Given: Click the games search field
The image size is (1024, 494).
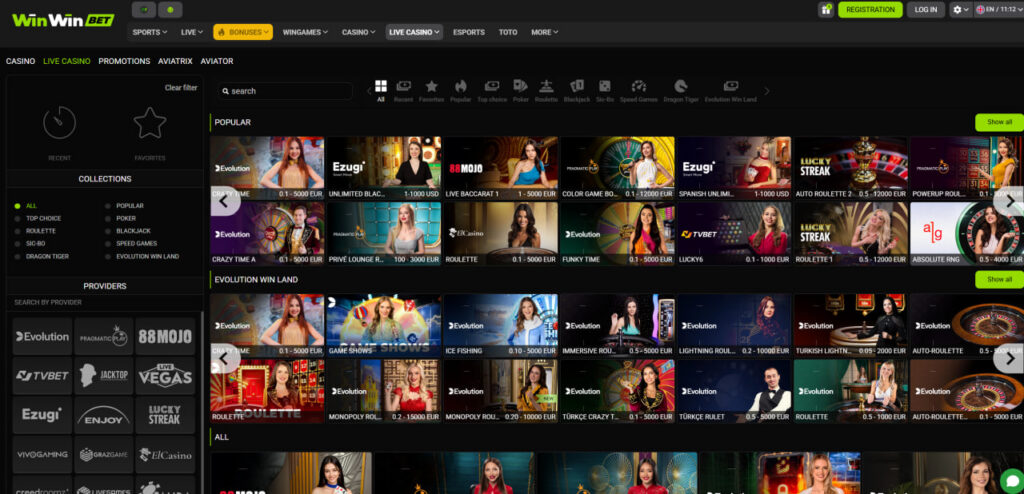Looking at the screenshot, I should (x=285, y=91).
